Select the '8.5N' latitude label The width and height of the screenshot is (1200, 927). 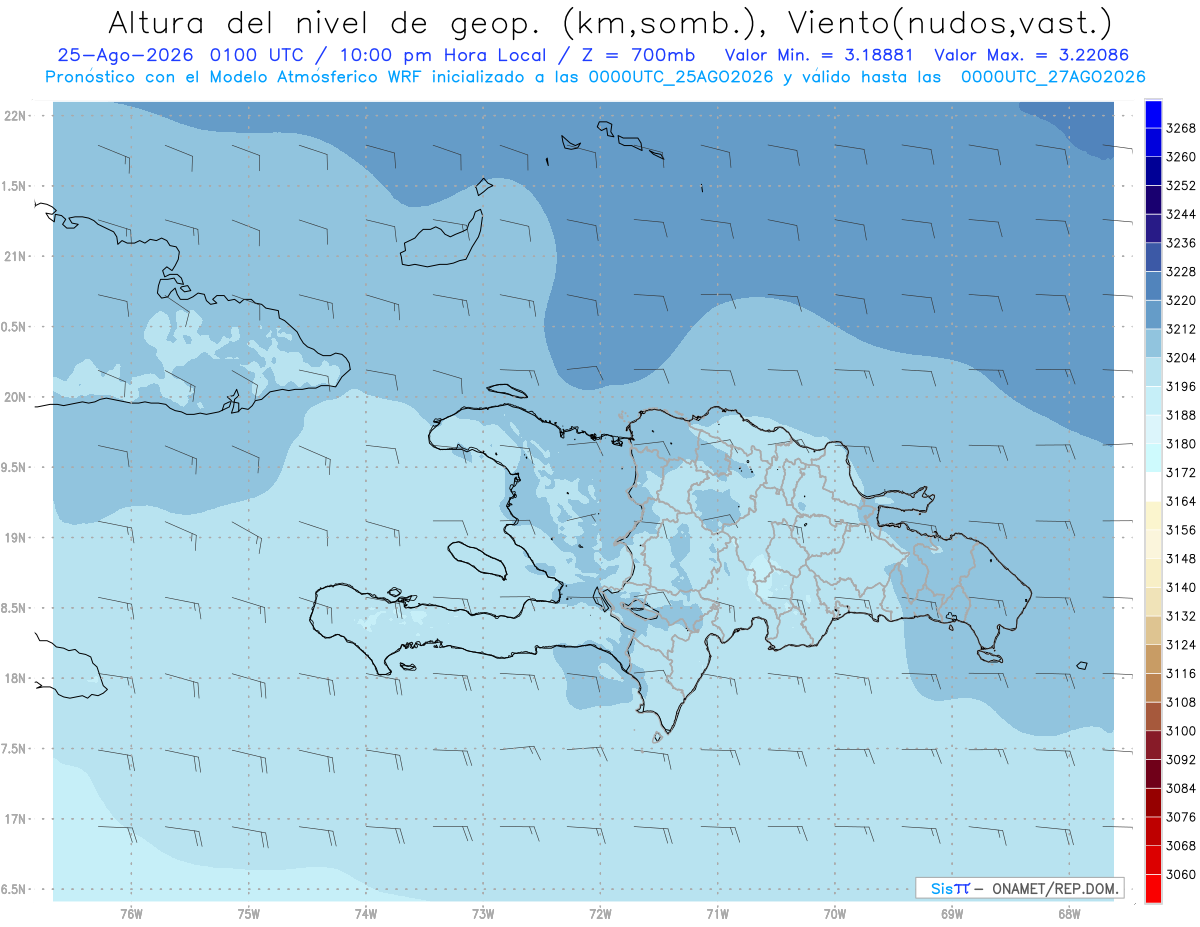point(15,608)
